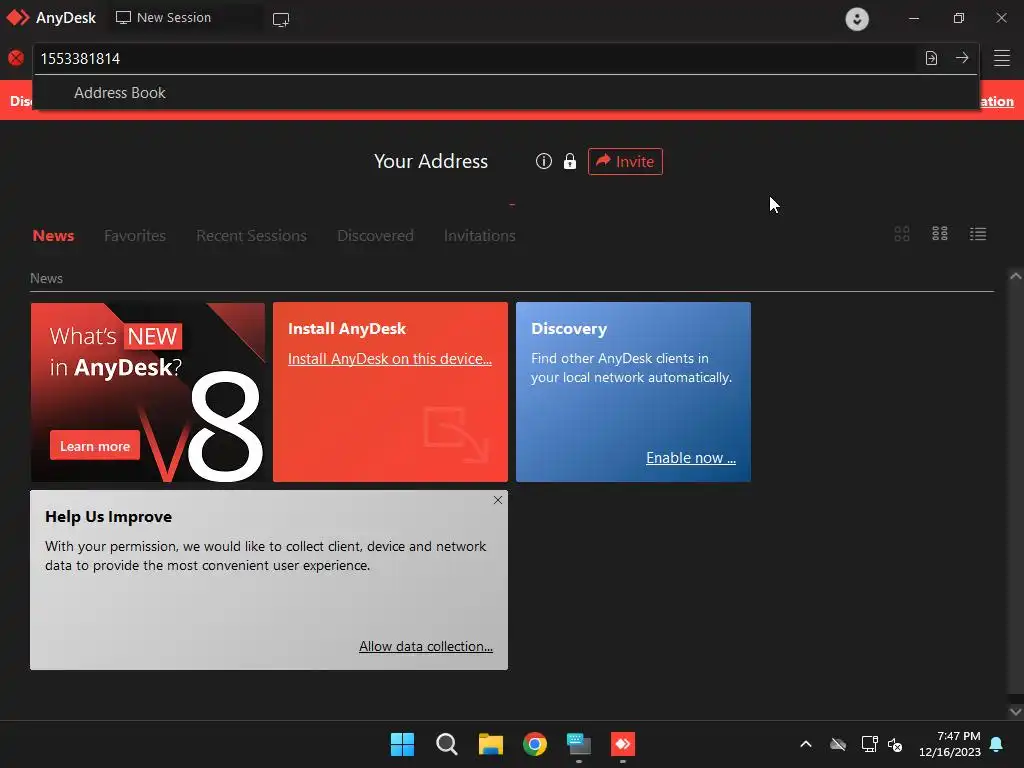Open the profile dropdown in title bar
The image size is (1024, 768).
click(x=857, y=18)
